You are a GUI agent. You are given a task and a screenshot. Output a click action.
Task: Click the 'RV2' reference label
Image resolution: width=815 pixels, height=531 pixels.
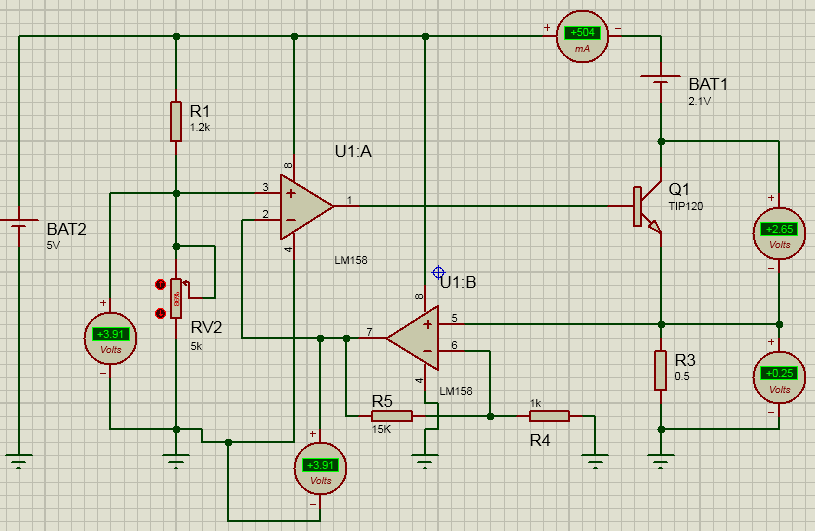coord(206,327)
